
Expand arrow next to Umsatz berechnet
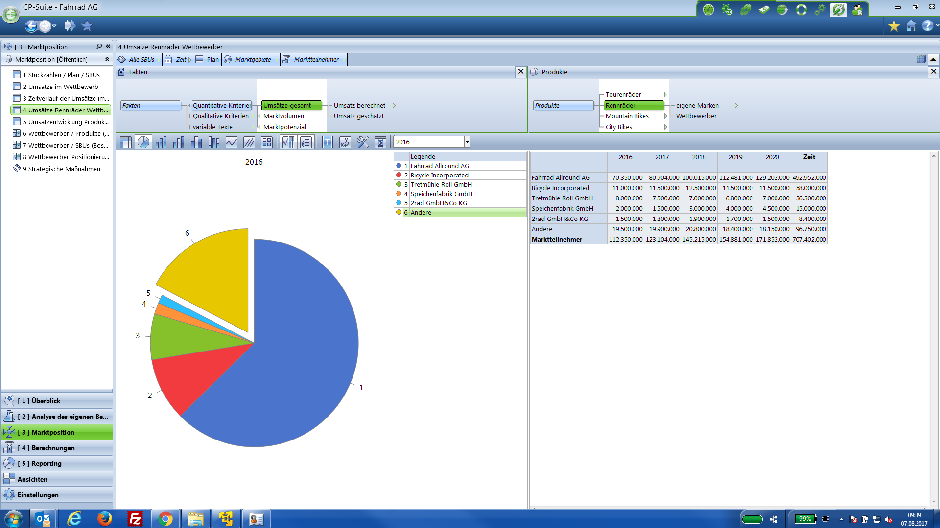(394, 105)
